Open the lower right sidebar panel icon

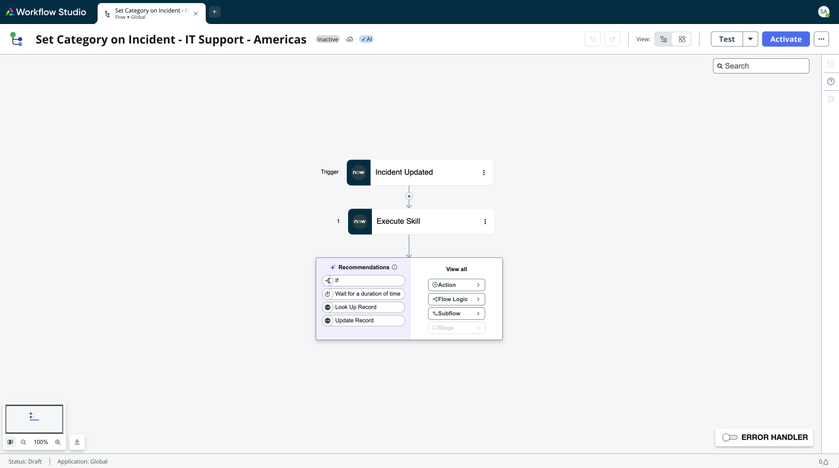[830, 99]
